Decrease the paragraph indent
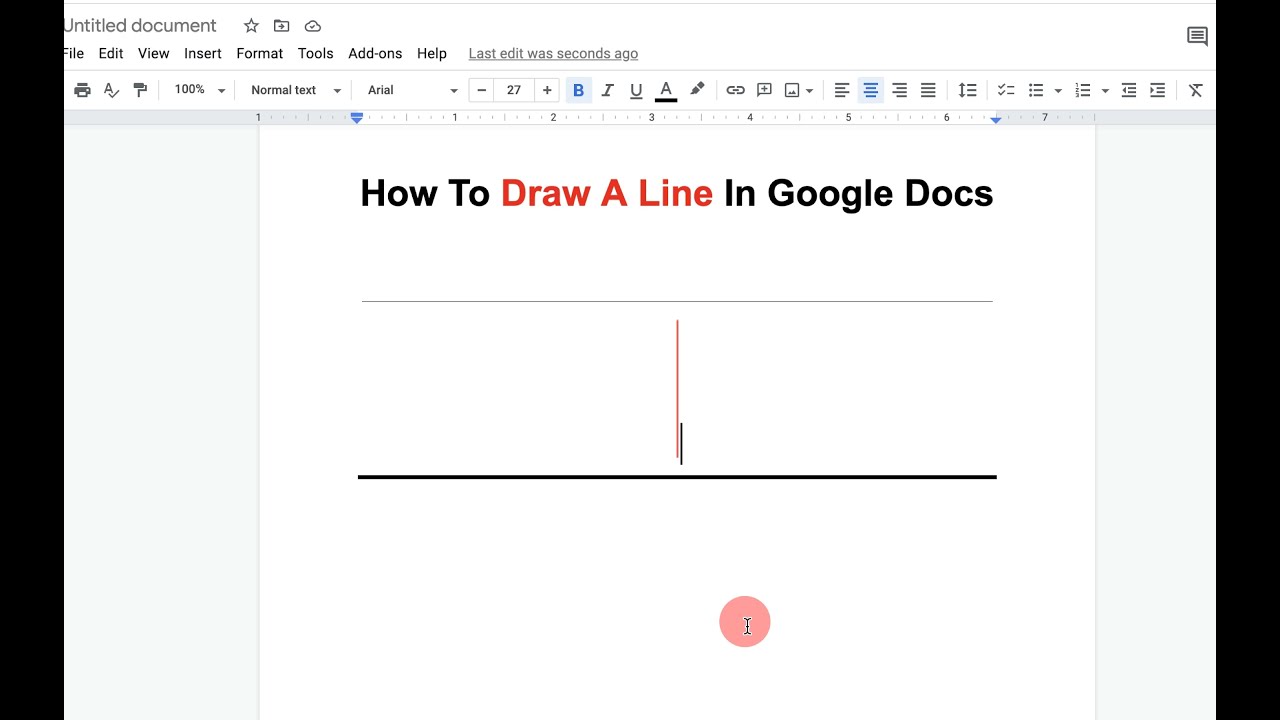The width and height of the screenshot is (1280, 720). click(1129, 90)
